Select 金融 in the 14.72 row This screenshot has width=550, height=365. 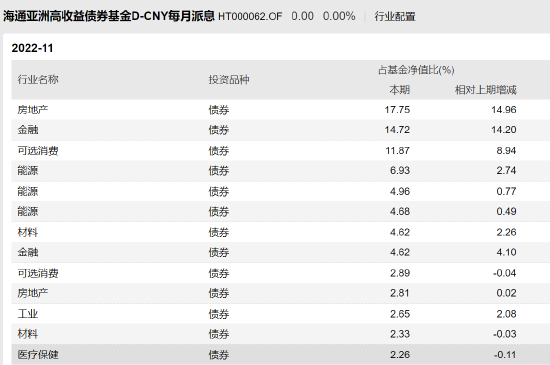(28, 130)
